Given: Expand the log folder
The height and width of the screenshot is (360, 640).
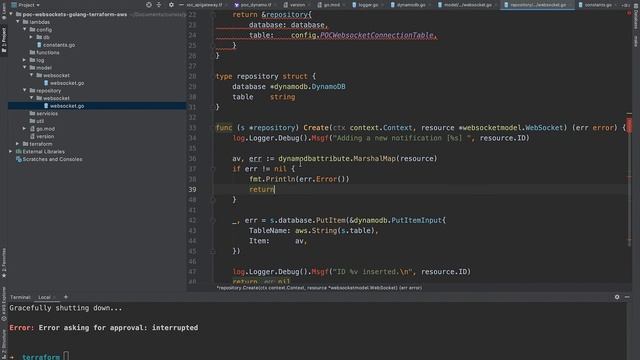Looking at the screenshot, I should pos(25,60).
